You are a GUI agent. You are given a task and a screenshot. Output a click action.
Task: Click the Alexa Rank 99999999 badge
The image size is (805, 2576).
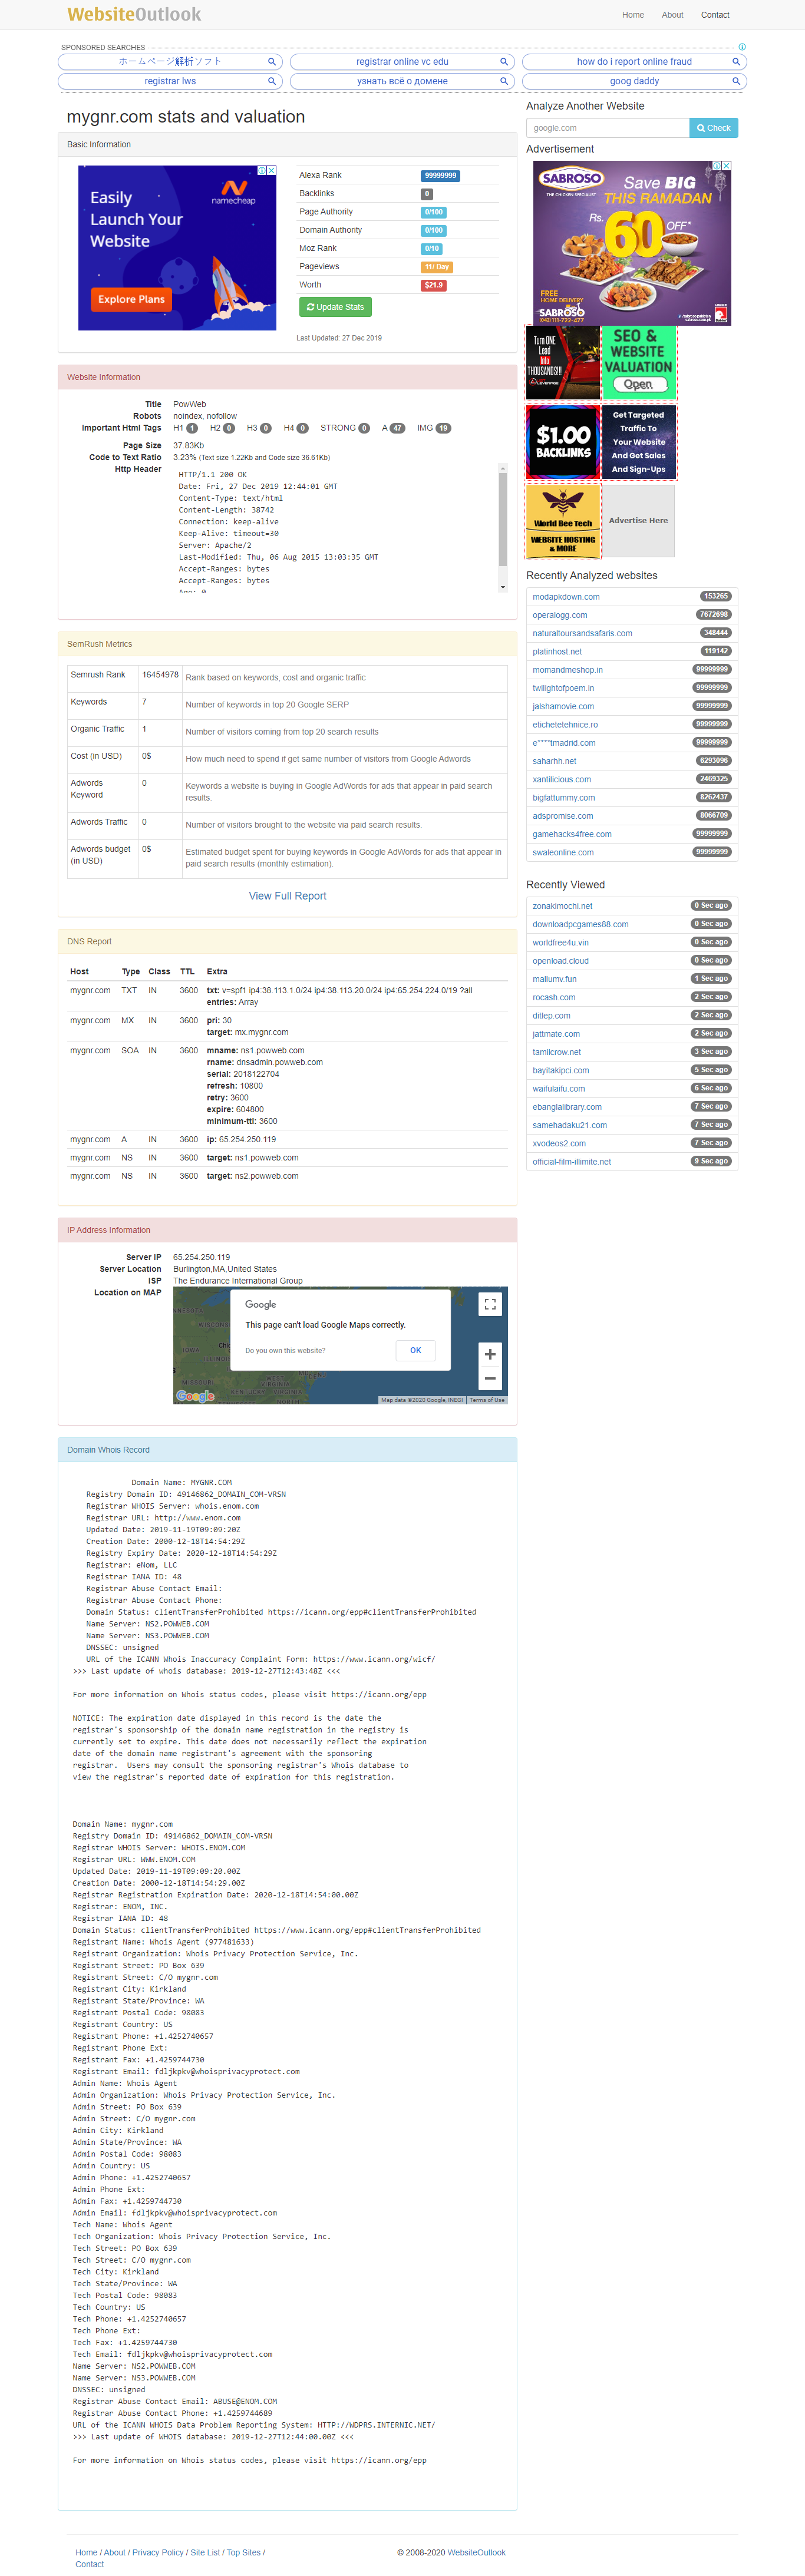coord(440,176)
